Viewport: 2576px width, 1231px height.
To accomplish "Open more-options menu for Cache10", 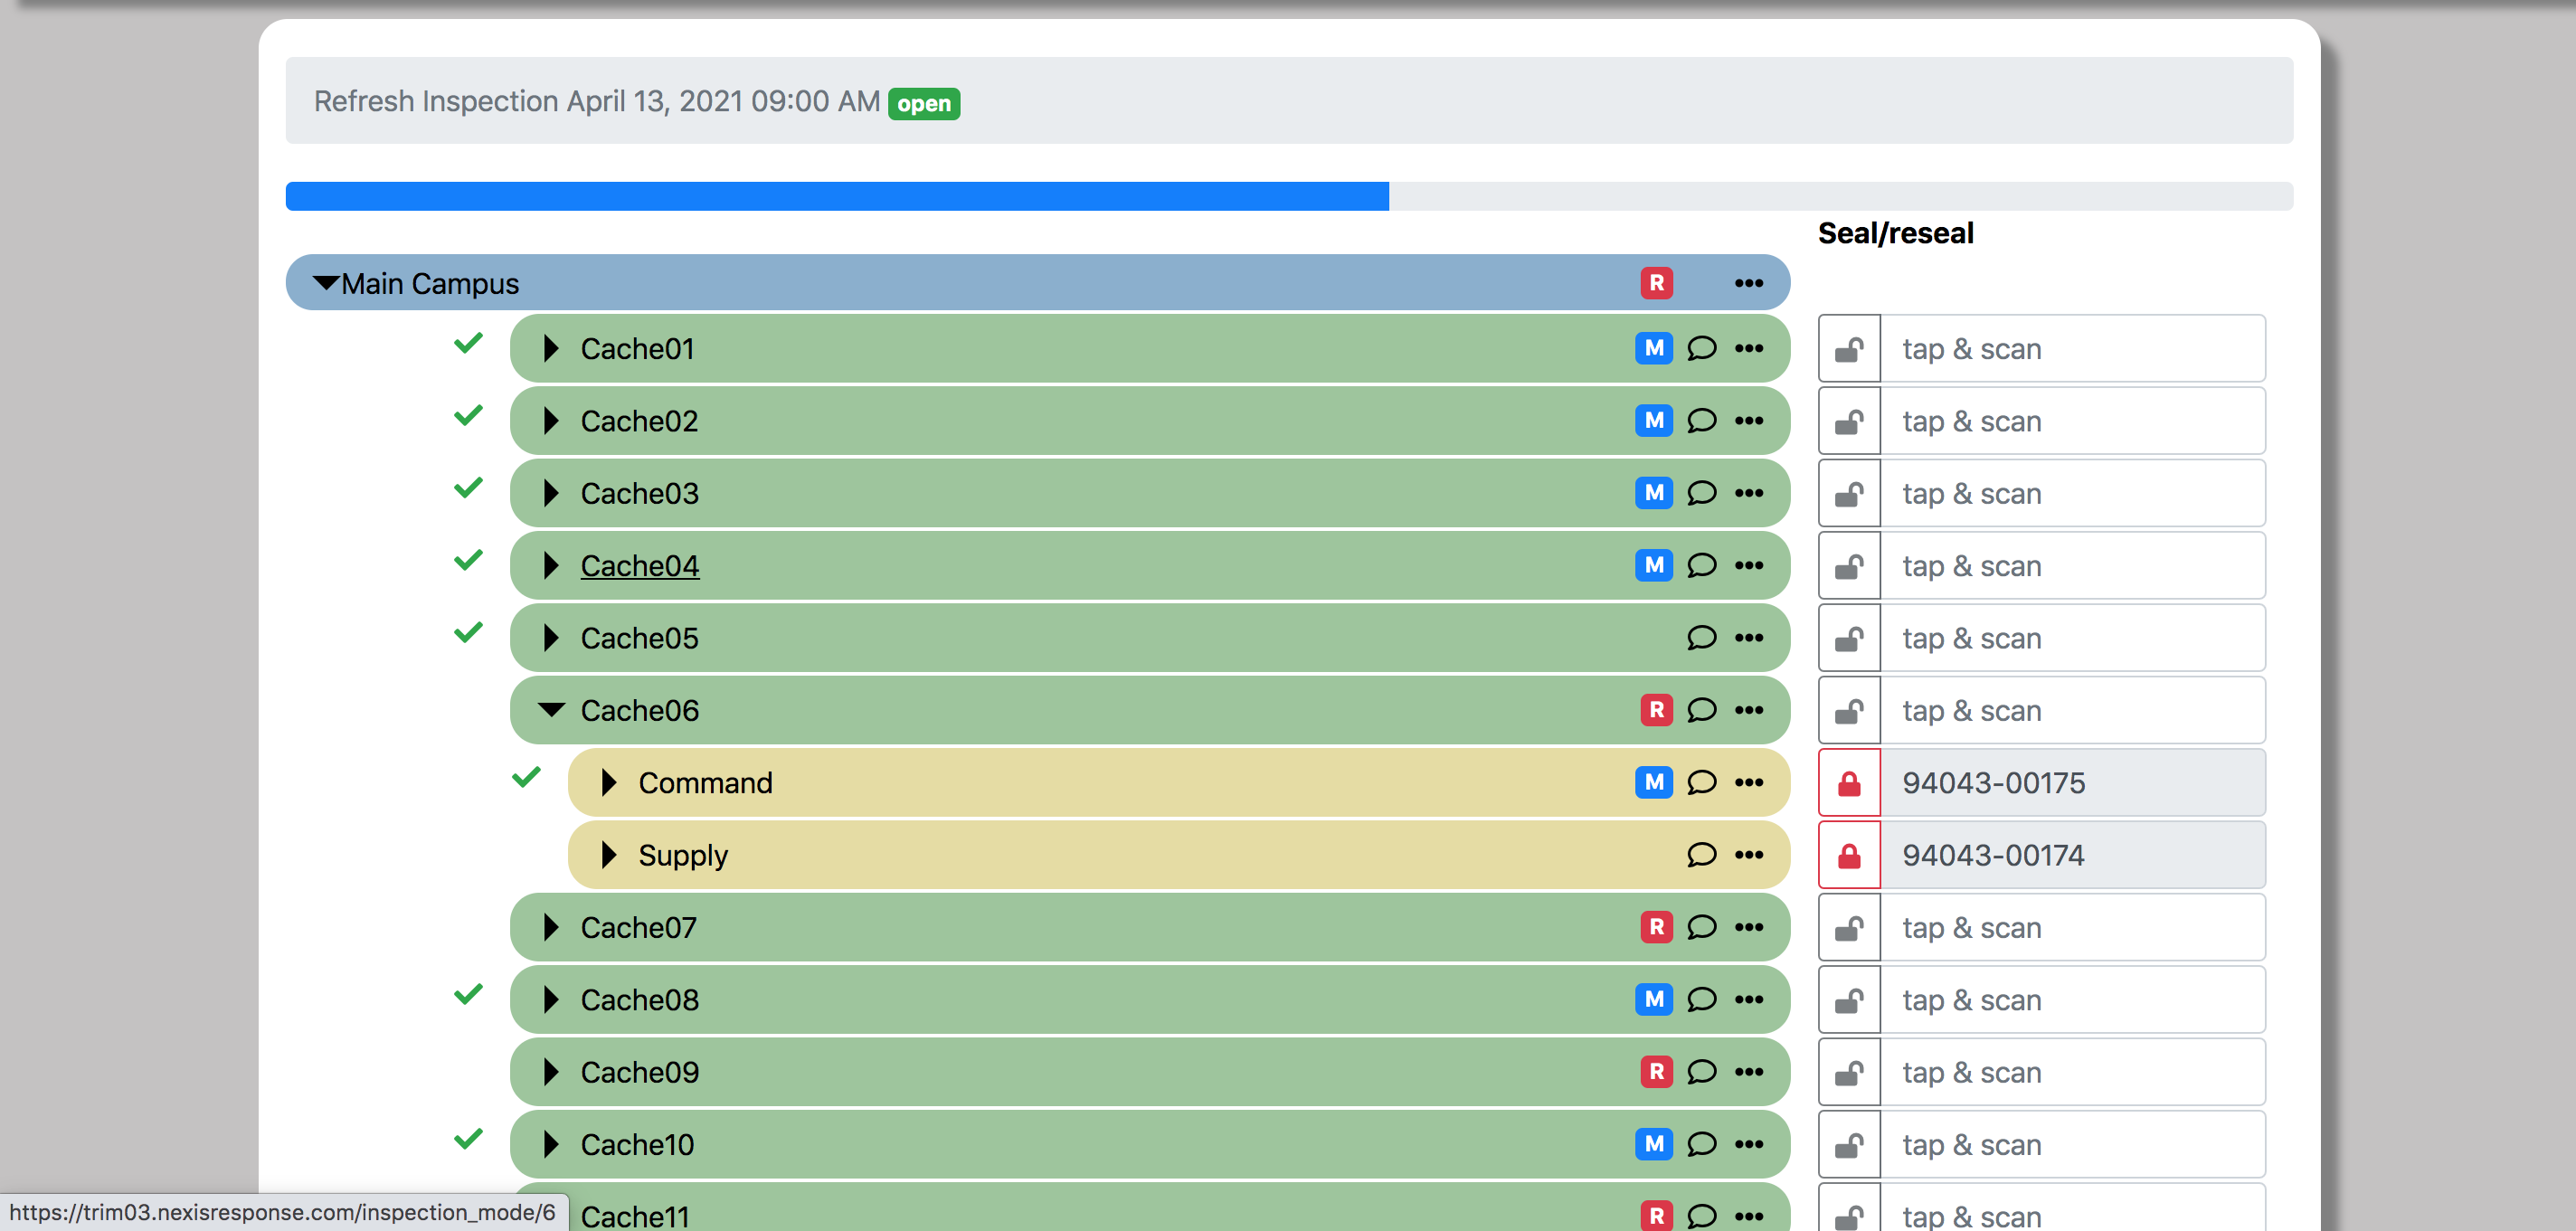I will click(x=1749, y=1144).
